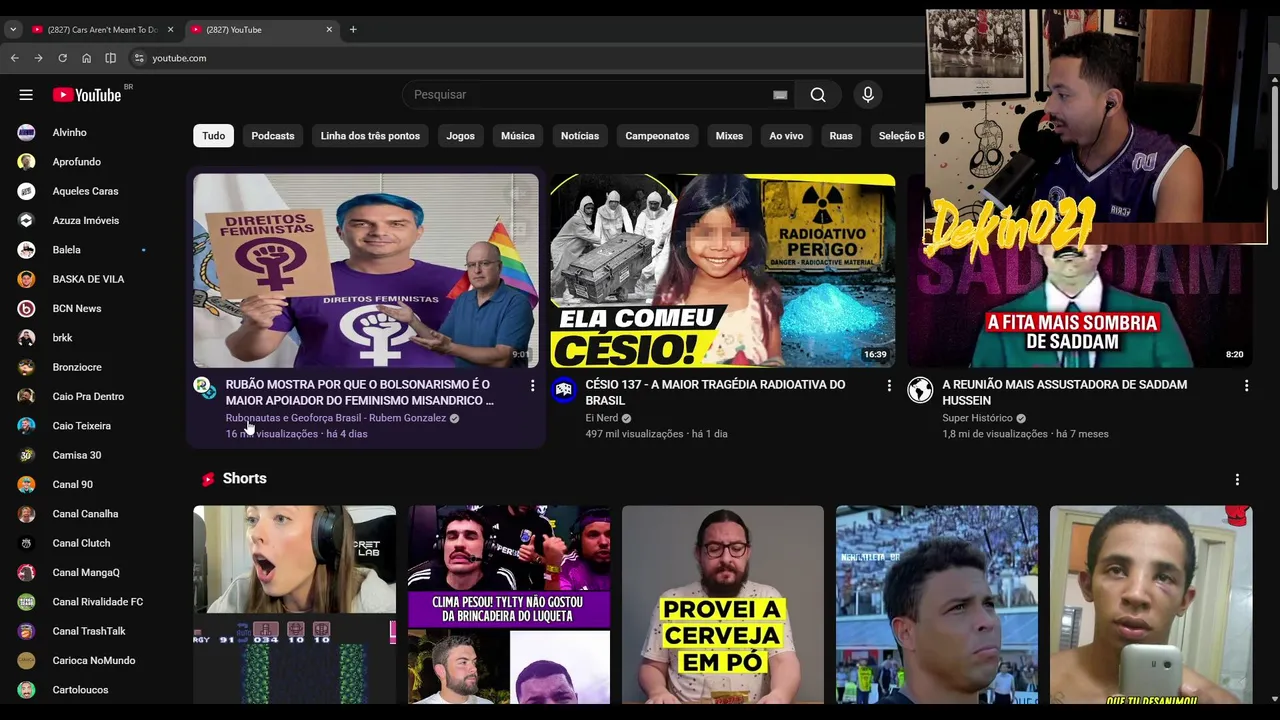Open Alvinho channel avatar in sidebar
Viewport: 1280px width, 720px height.
point(27,133)
